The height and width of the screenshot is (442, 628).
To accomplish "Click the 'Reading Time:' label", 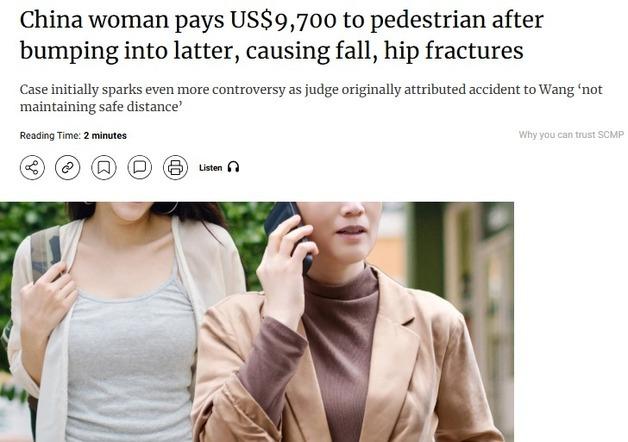I will click(x=50, y=136).
